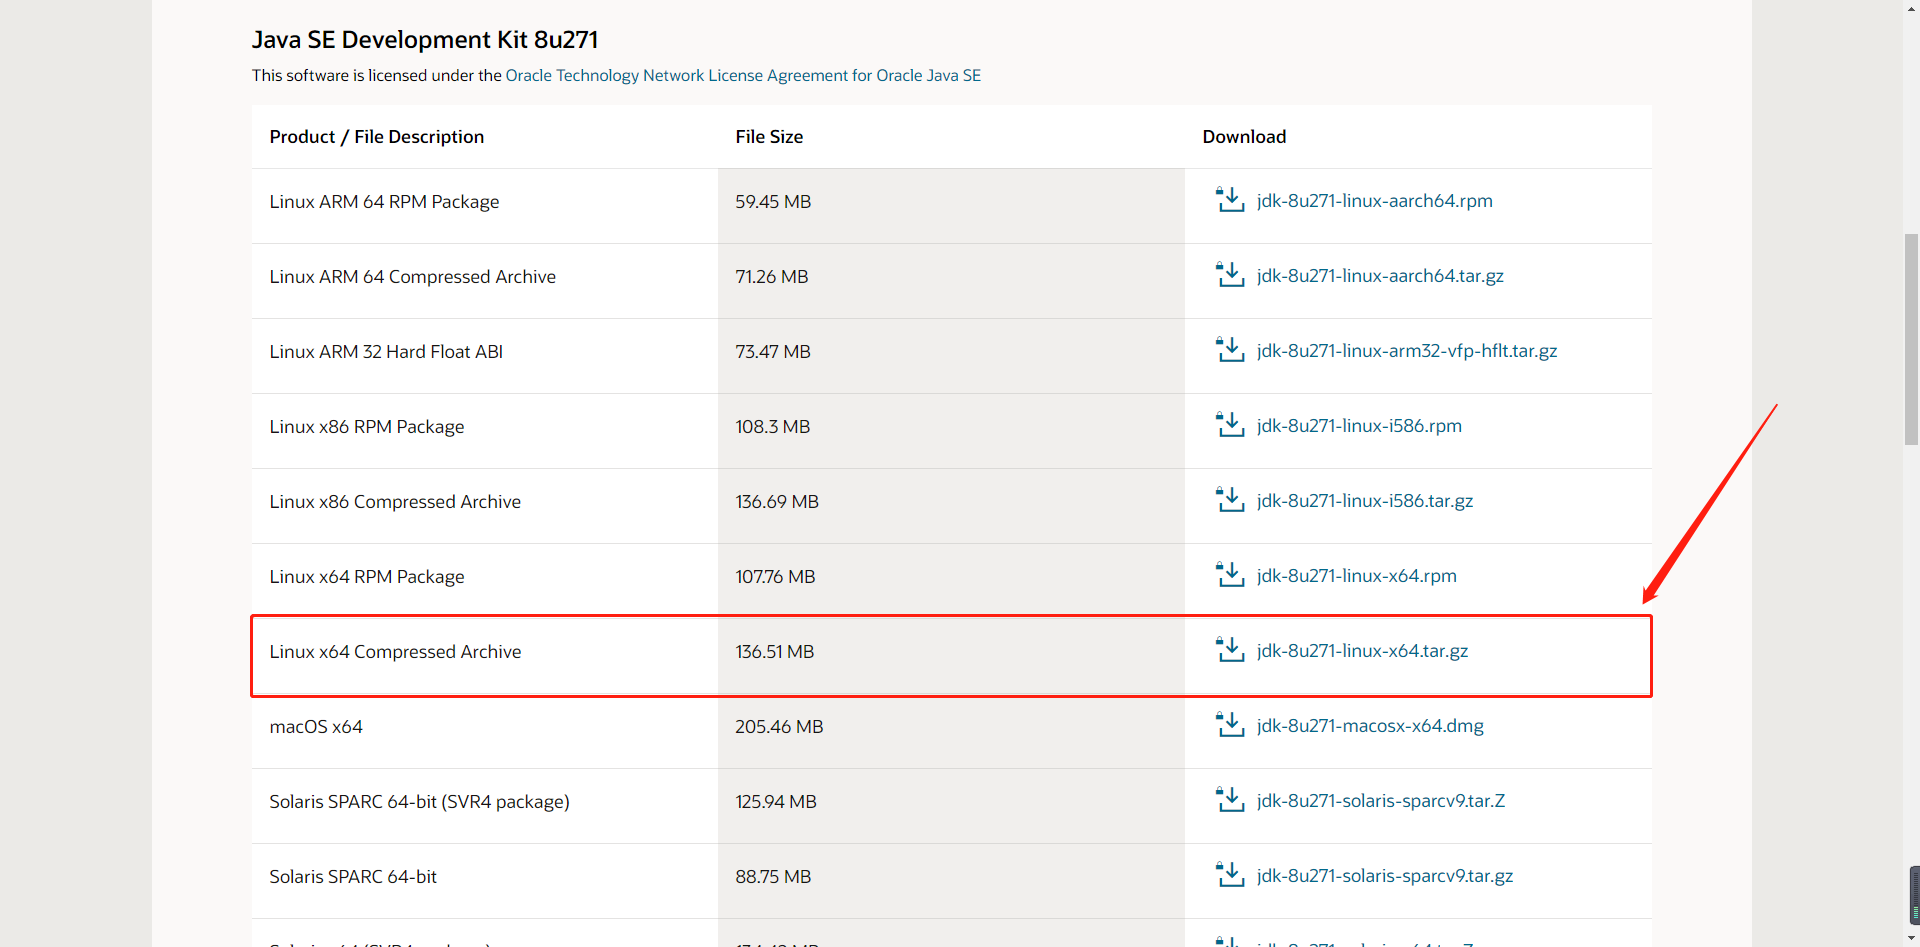The height and width of the screenshot is (947, 1920).
Task: Download jdk-8u271-linux-i586.tar.gz link
Action: [1365, 501]
